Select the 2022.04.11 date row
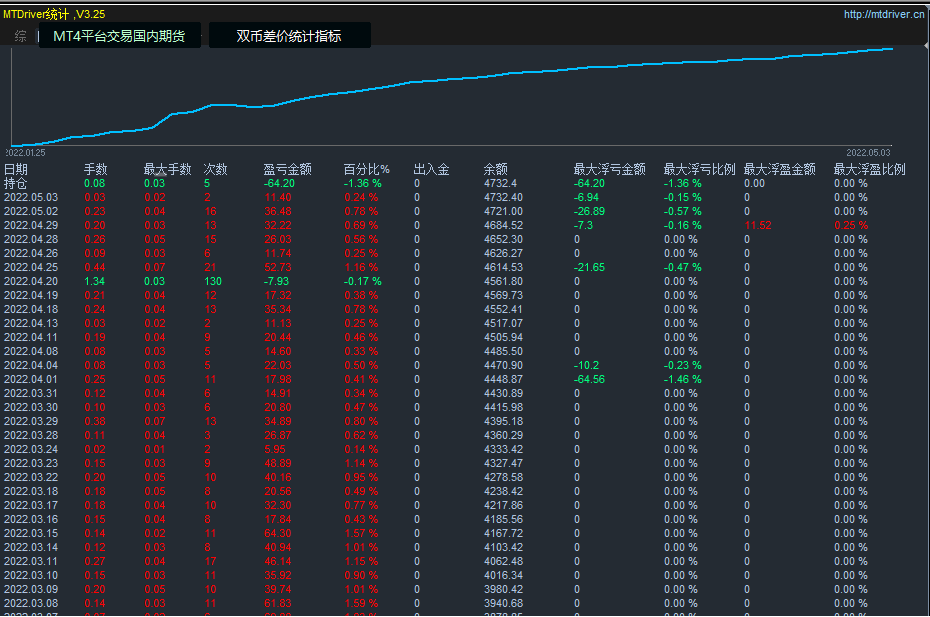Screen dimensions: 930x617 [31, 338]
